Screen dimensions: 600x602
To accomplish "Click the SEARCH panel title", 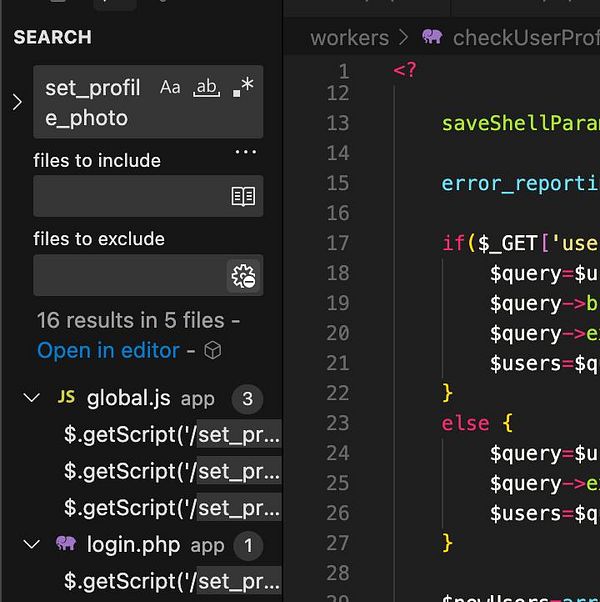I will (53, 37).
